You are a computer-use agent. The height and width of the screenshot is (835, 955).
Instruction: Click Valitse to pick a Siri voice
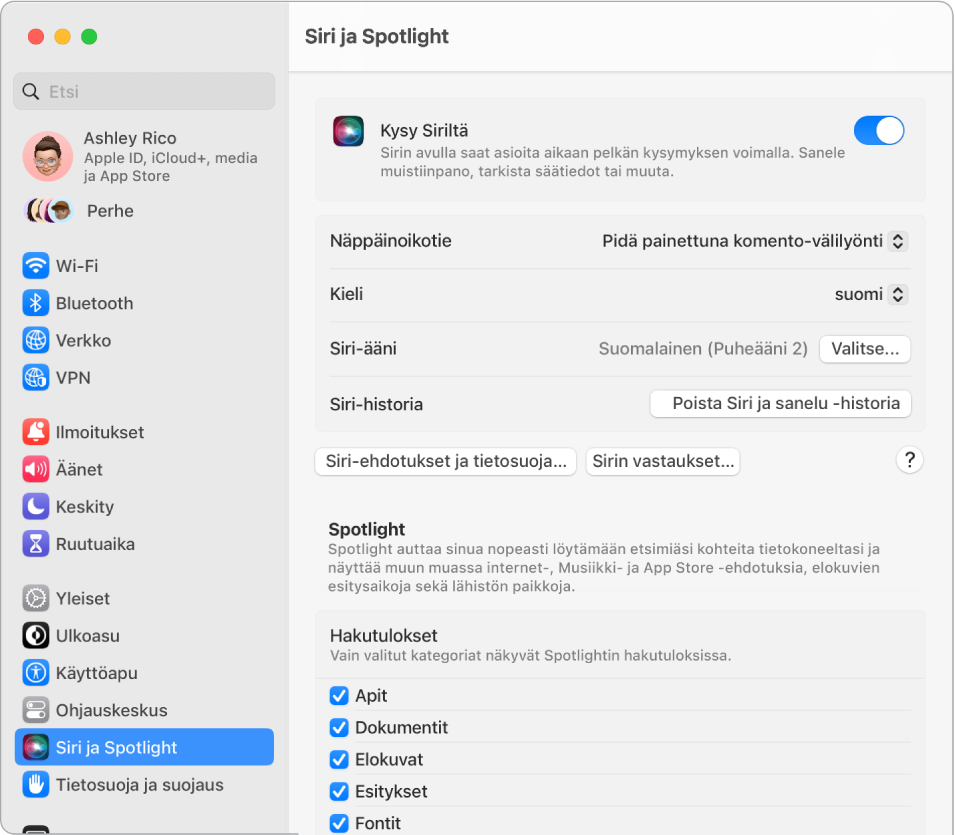pyautogui.click(x=864, y=349)
